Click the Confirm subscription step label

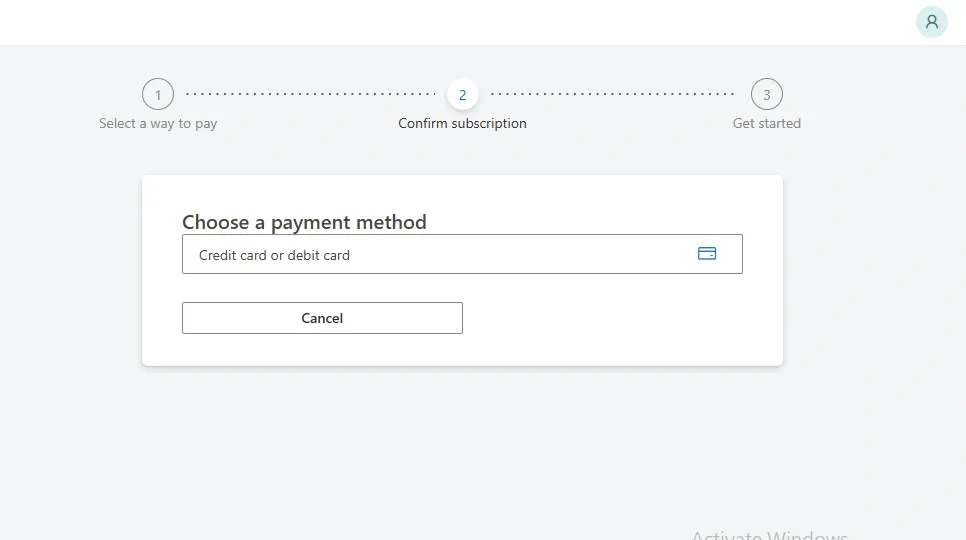point(462,123)
